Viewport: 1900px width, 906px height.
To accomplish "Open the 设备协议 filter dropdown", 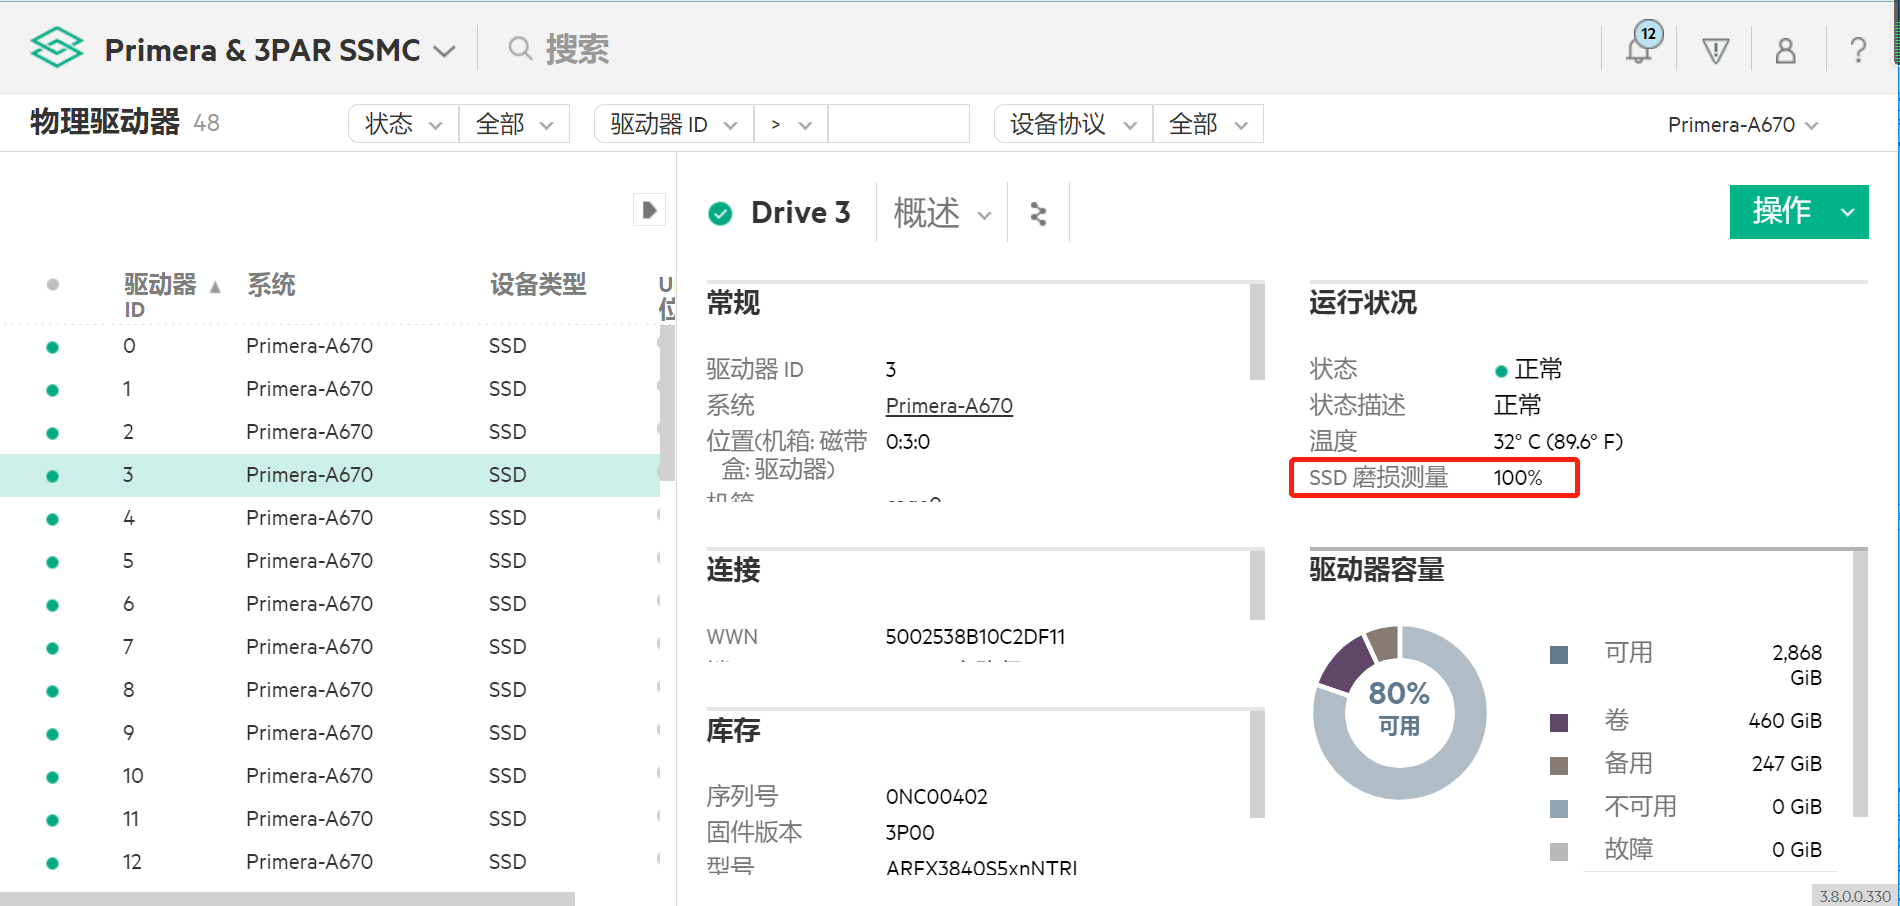I will [x=1073, y=124].
